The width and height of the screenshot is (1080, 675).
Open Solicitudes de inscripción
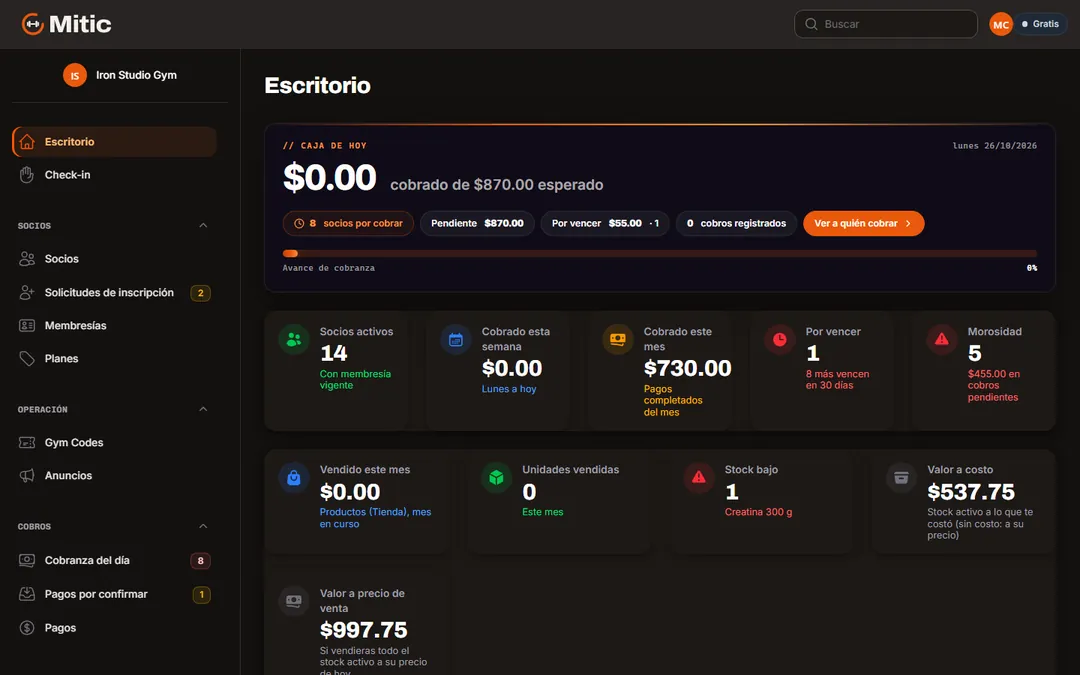coord(114,293)
